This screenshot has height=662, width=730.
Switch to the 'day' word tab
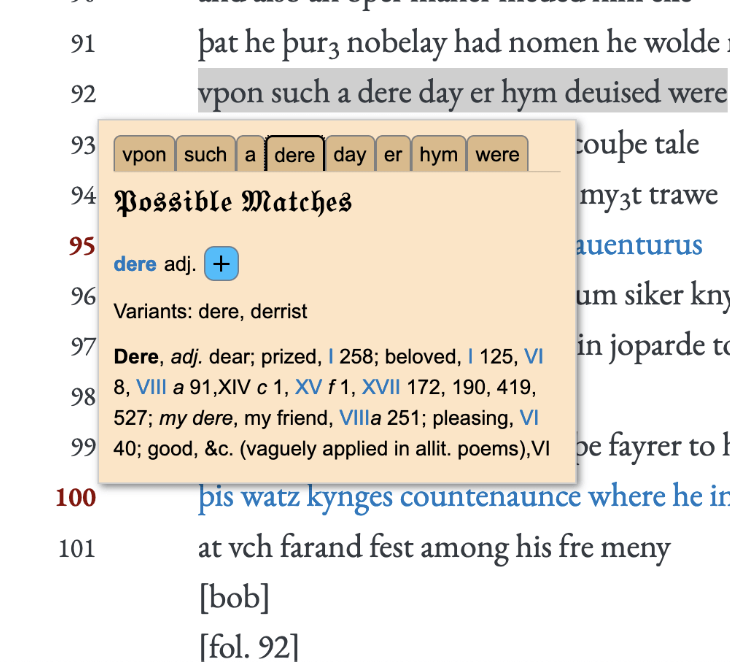click(x=349, y=155)
